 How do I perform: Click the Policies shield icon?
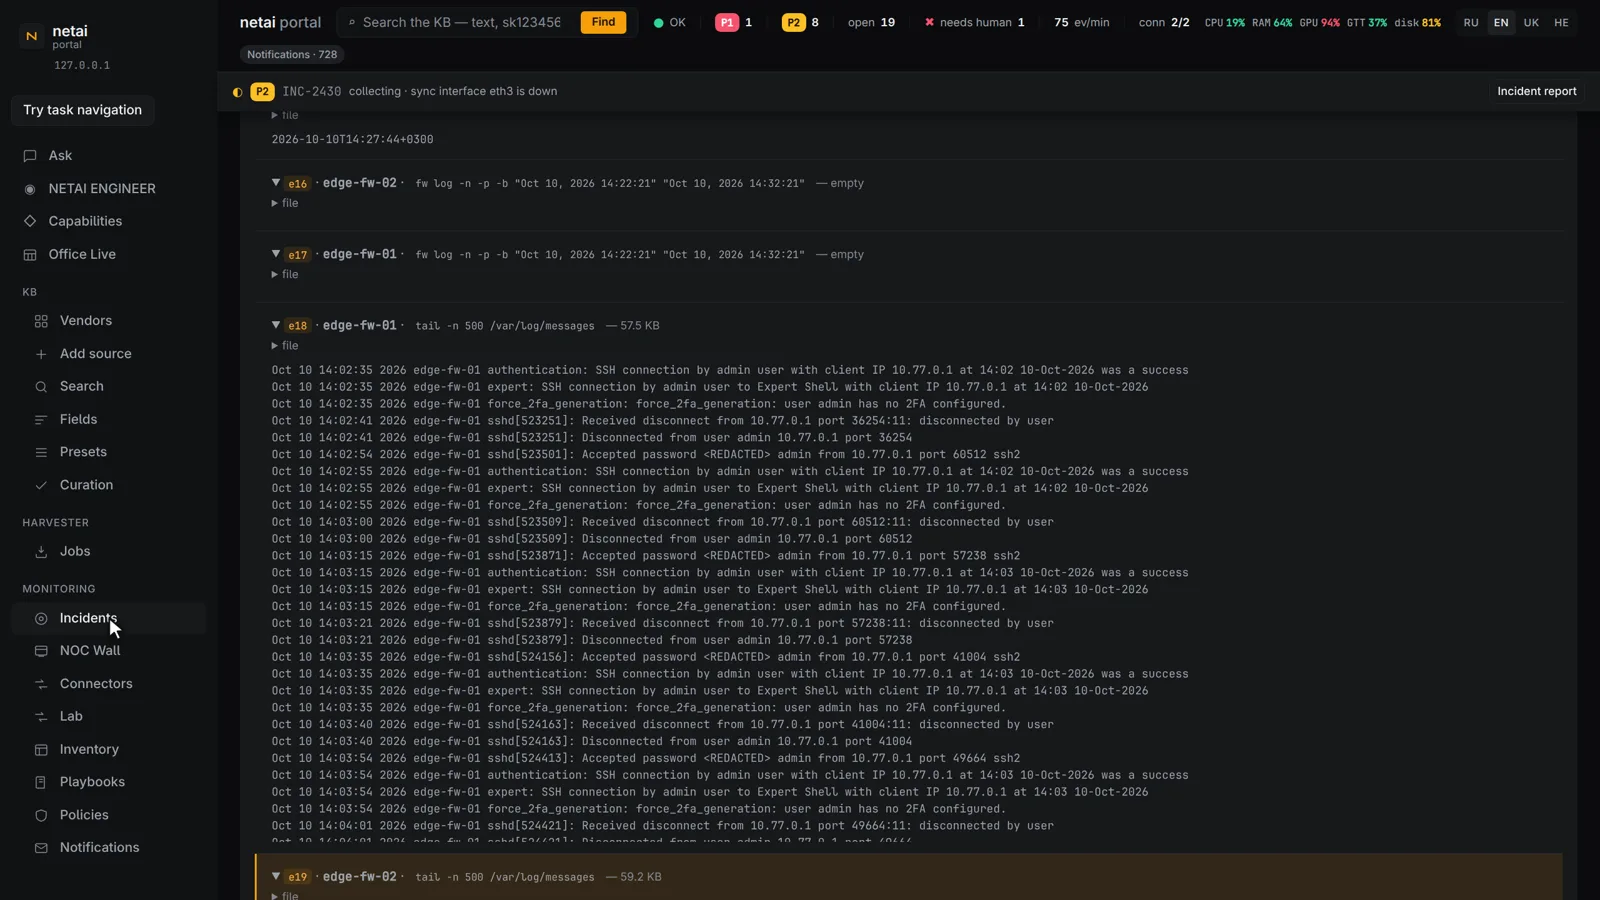tap(41, 815)
